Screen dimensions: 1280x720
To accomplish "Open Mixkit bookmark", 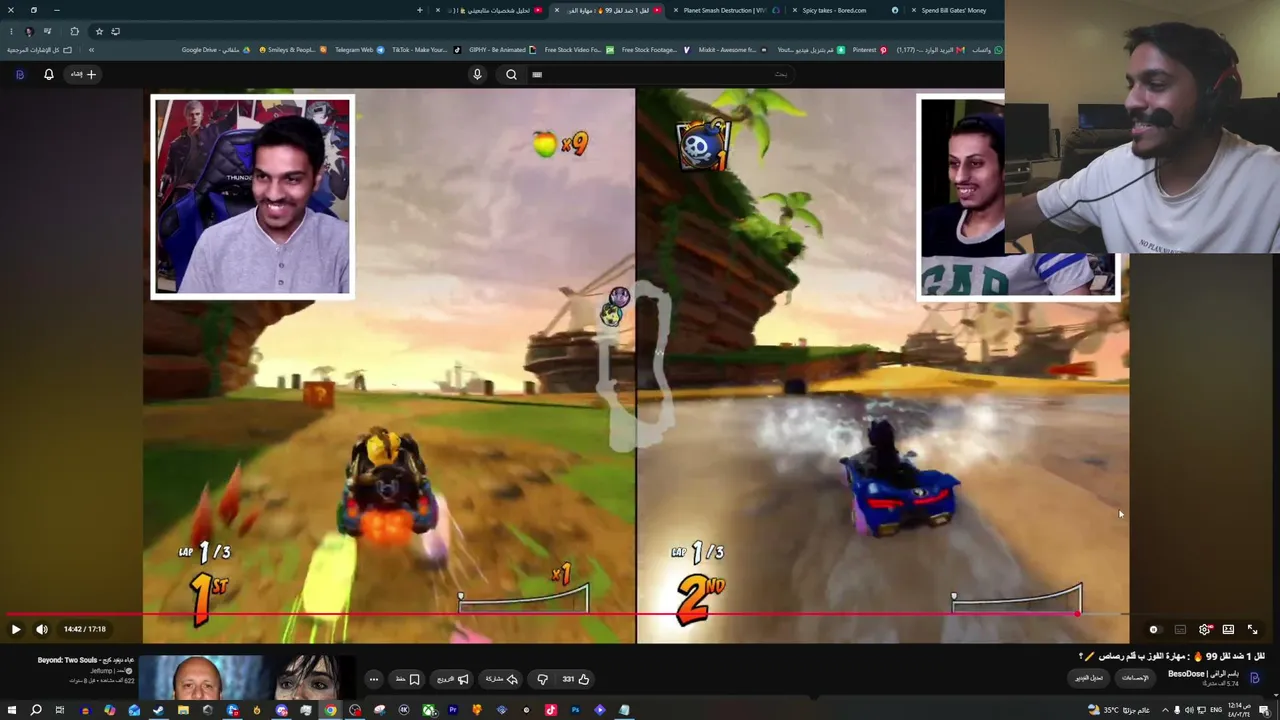I will click(731, 50).
